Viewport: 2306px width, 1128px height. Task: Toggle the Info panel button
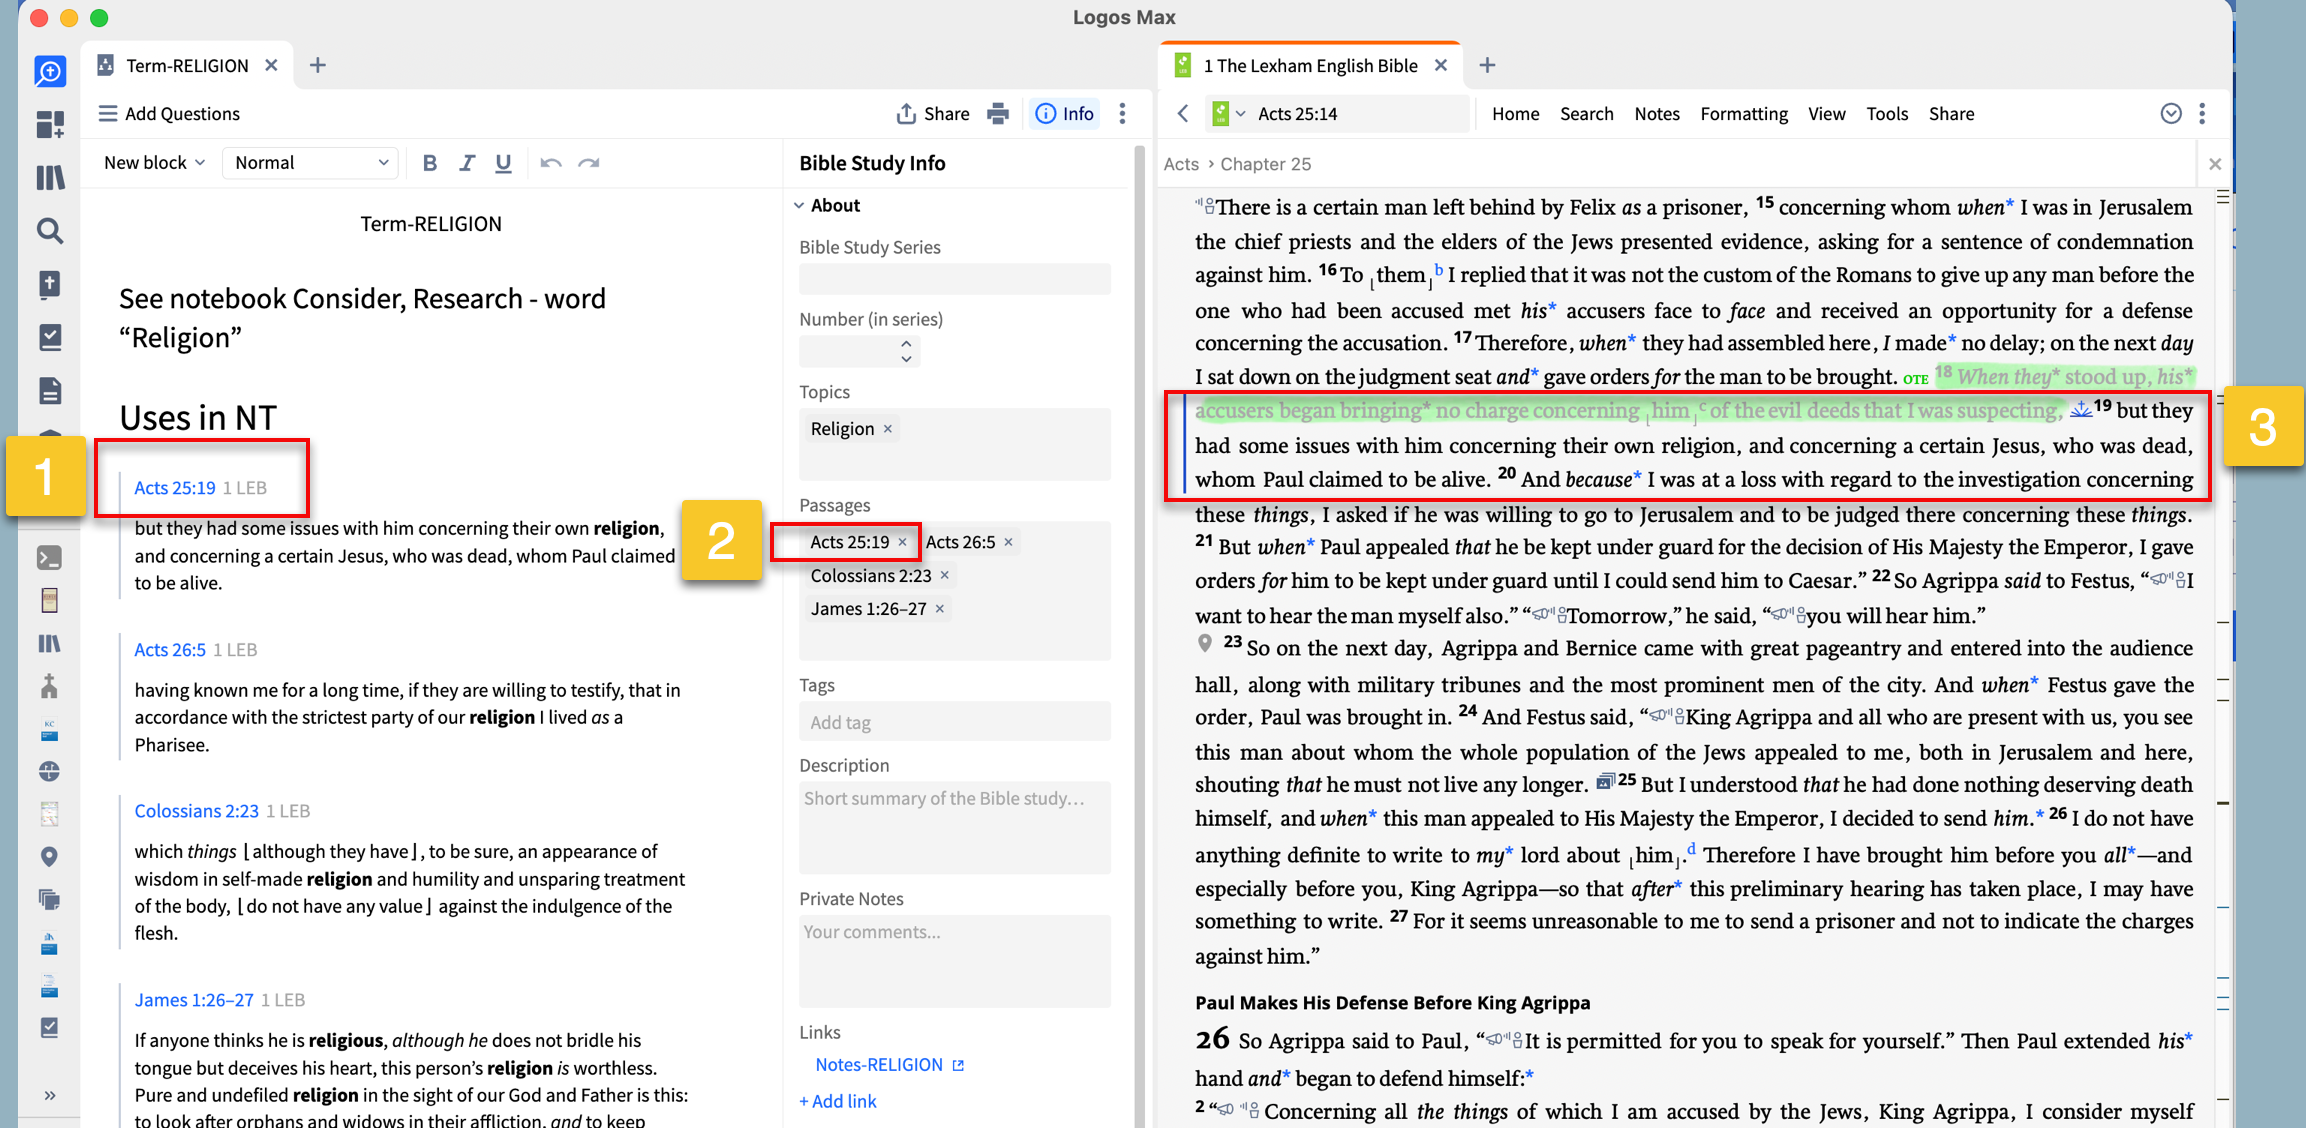click(1064, 114)
